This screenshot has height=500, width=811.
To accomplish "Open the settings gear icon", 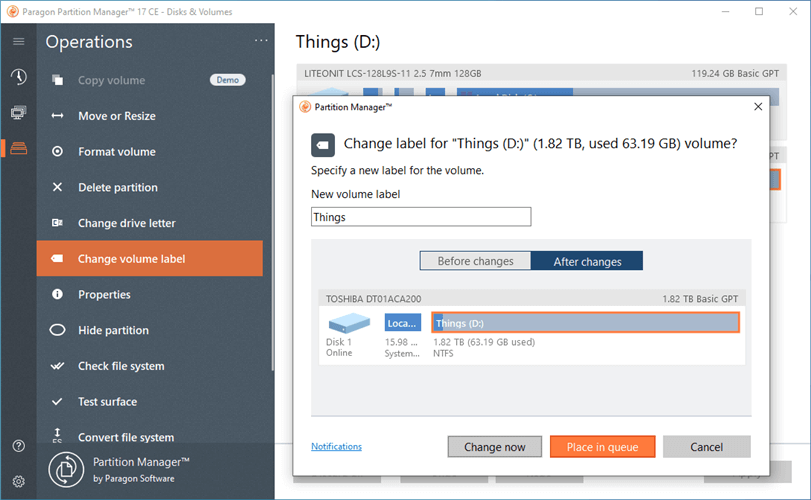I will click(19, 481).
